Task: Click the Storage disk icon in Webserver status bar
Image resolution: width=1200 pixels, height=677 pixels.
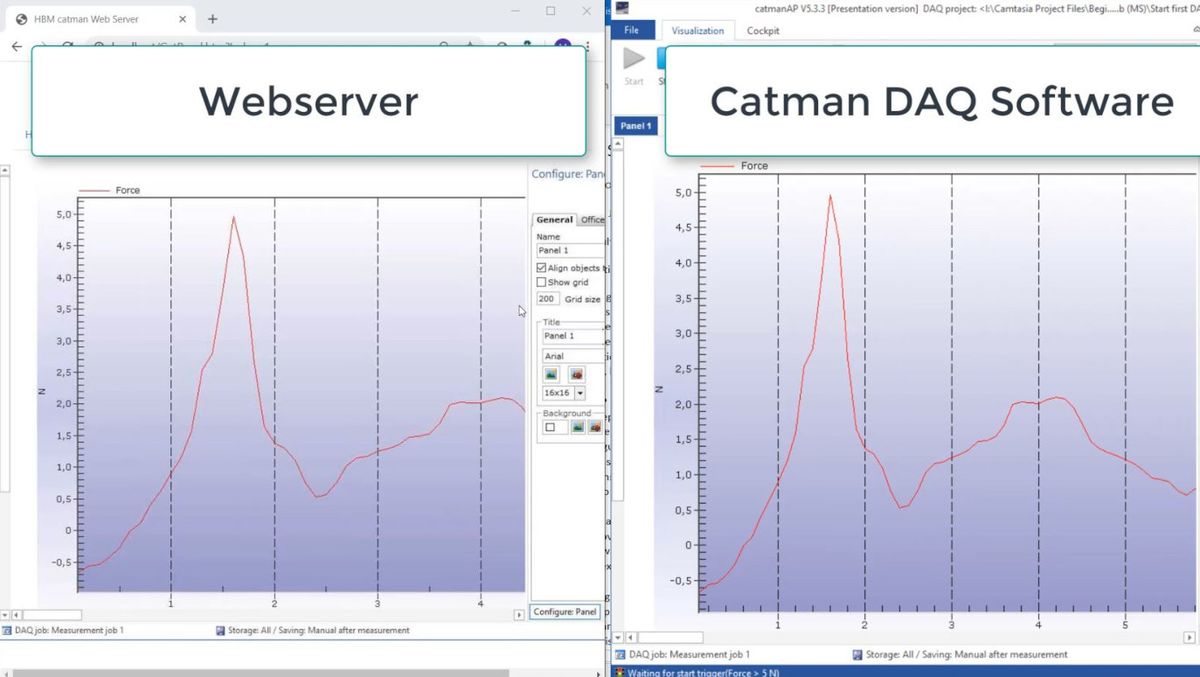Action: click(x=220, y=630)
